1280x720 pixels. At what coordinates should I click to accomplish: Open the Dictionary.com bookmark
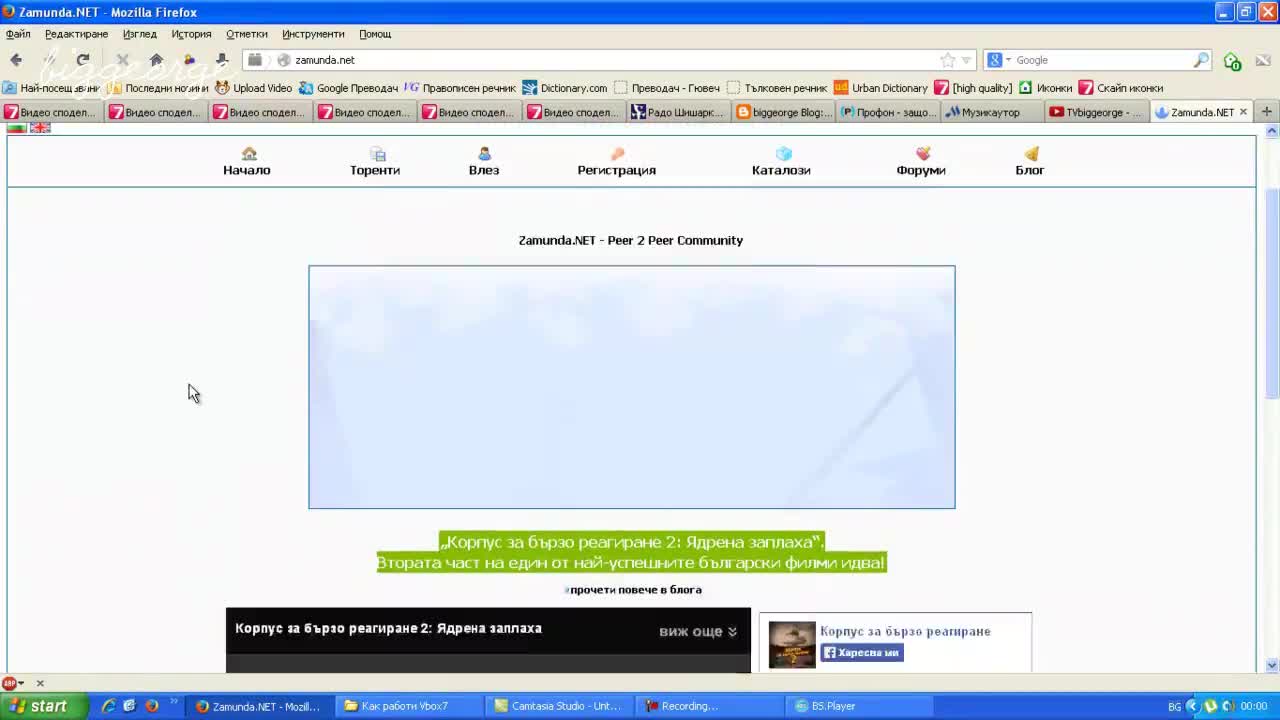[565, 88]
